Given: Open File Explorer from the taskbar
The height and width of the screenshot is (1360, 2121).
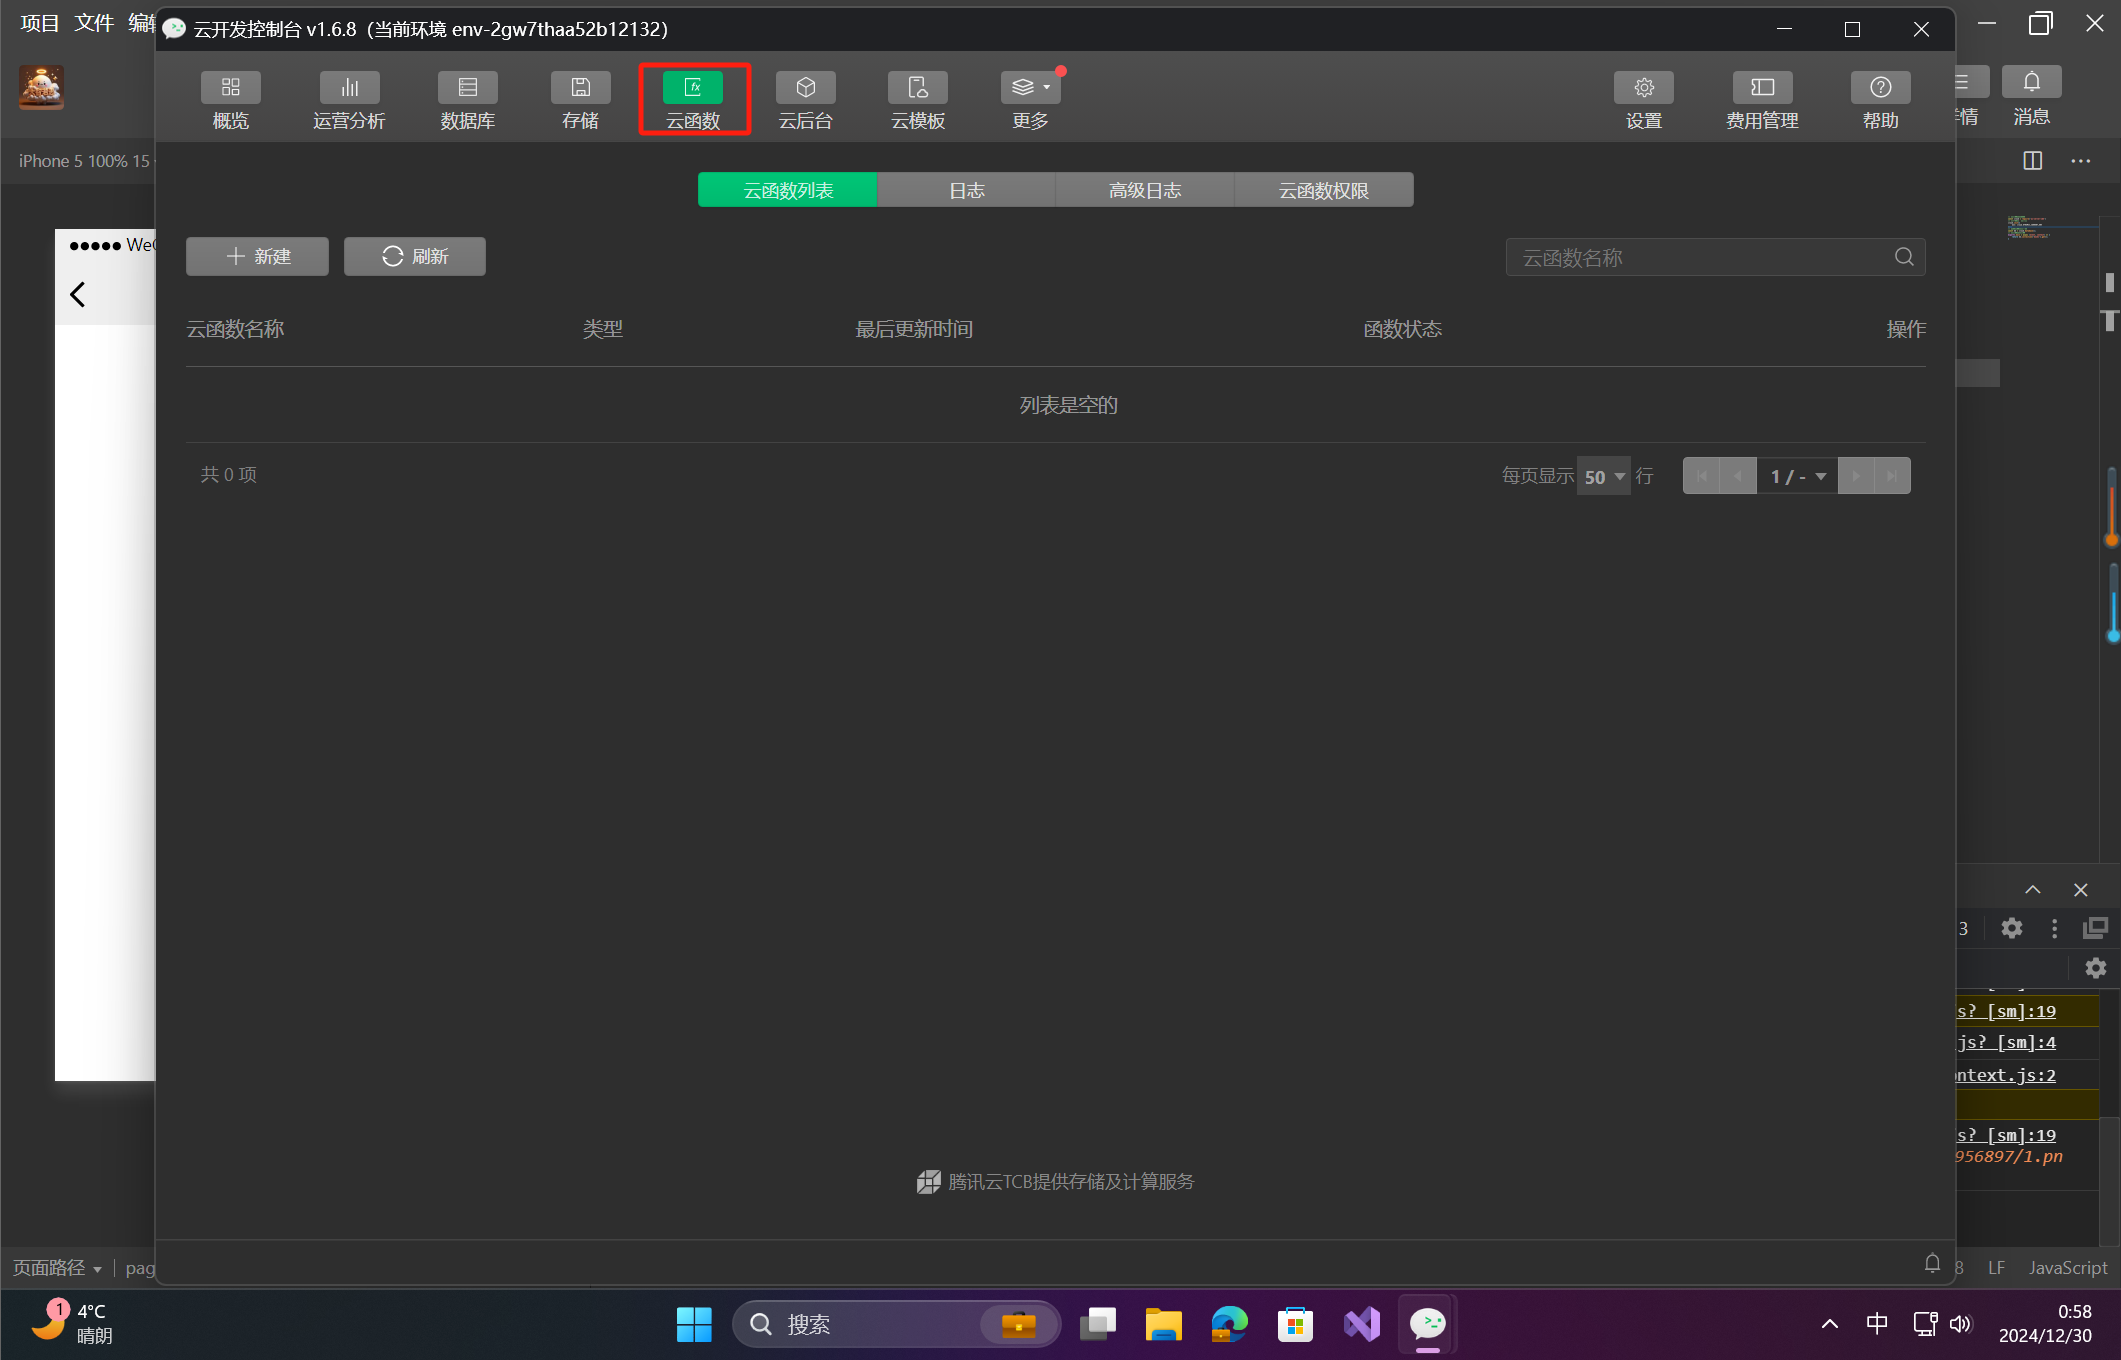Looking at the screenshot, I should coord(1163,1325).
